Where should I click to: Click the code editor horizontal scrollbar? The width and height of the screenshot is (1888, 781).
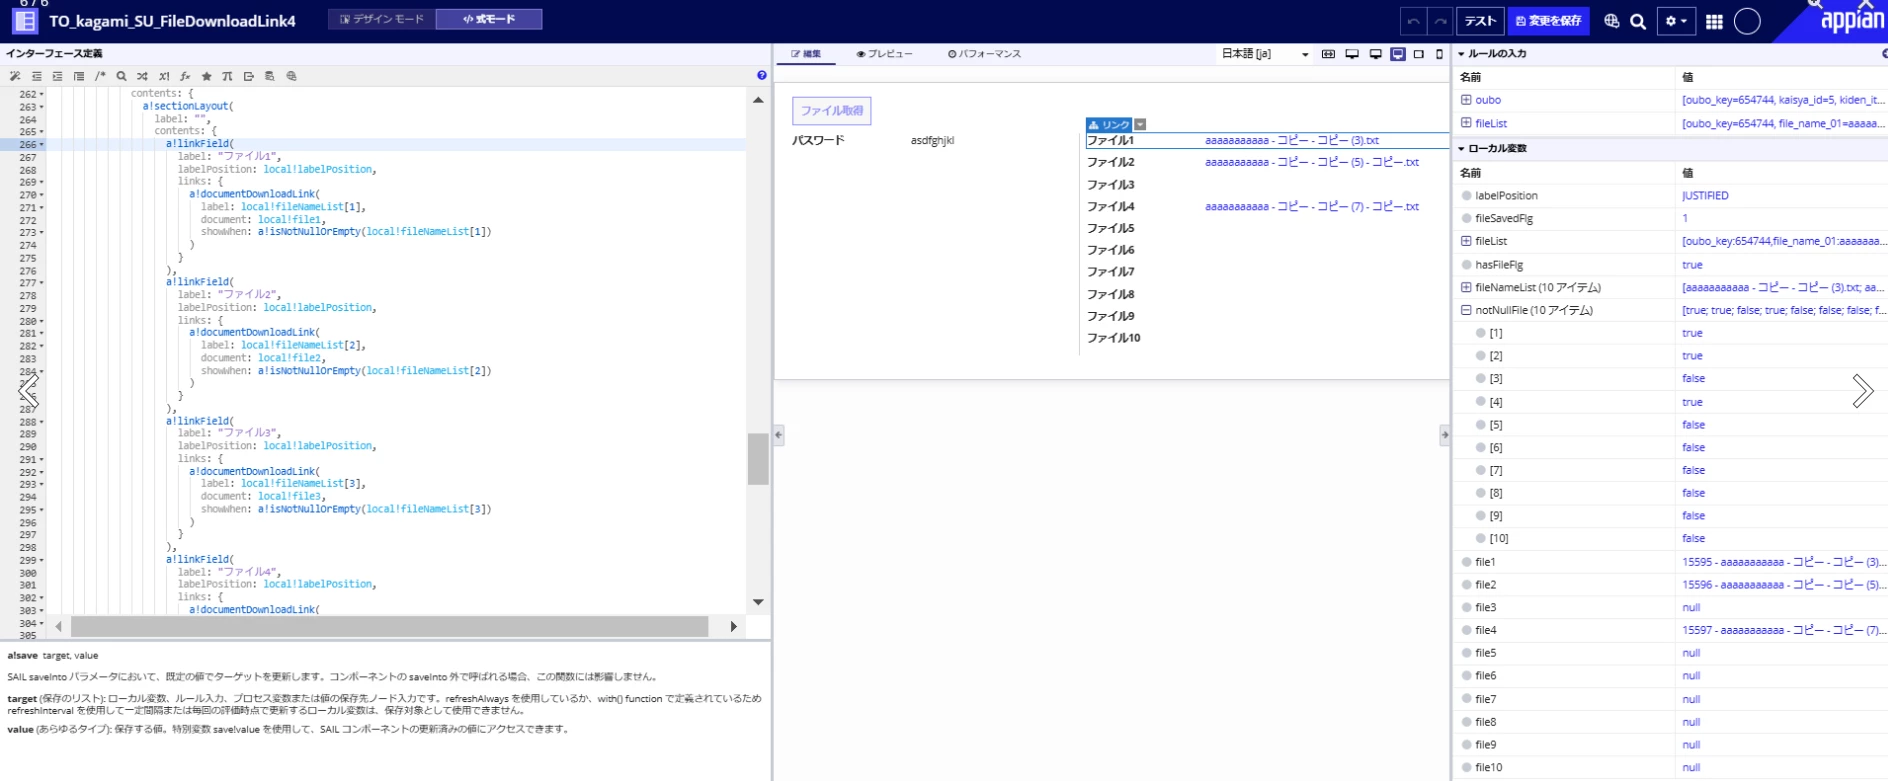pos(389,626)
